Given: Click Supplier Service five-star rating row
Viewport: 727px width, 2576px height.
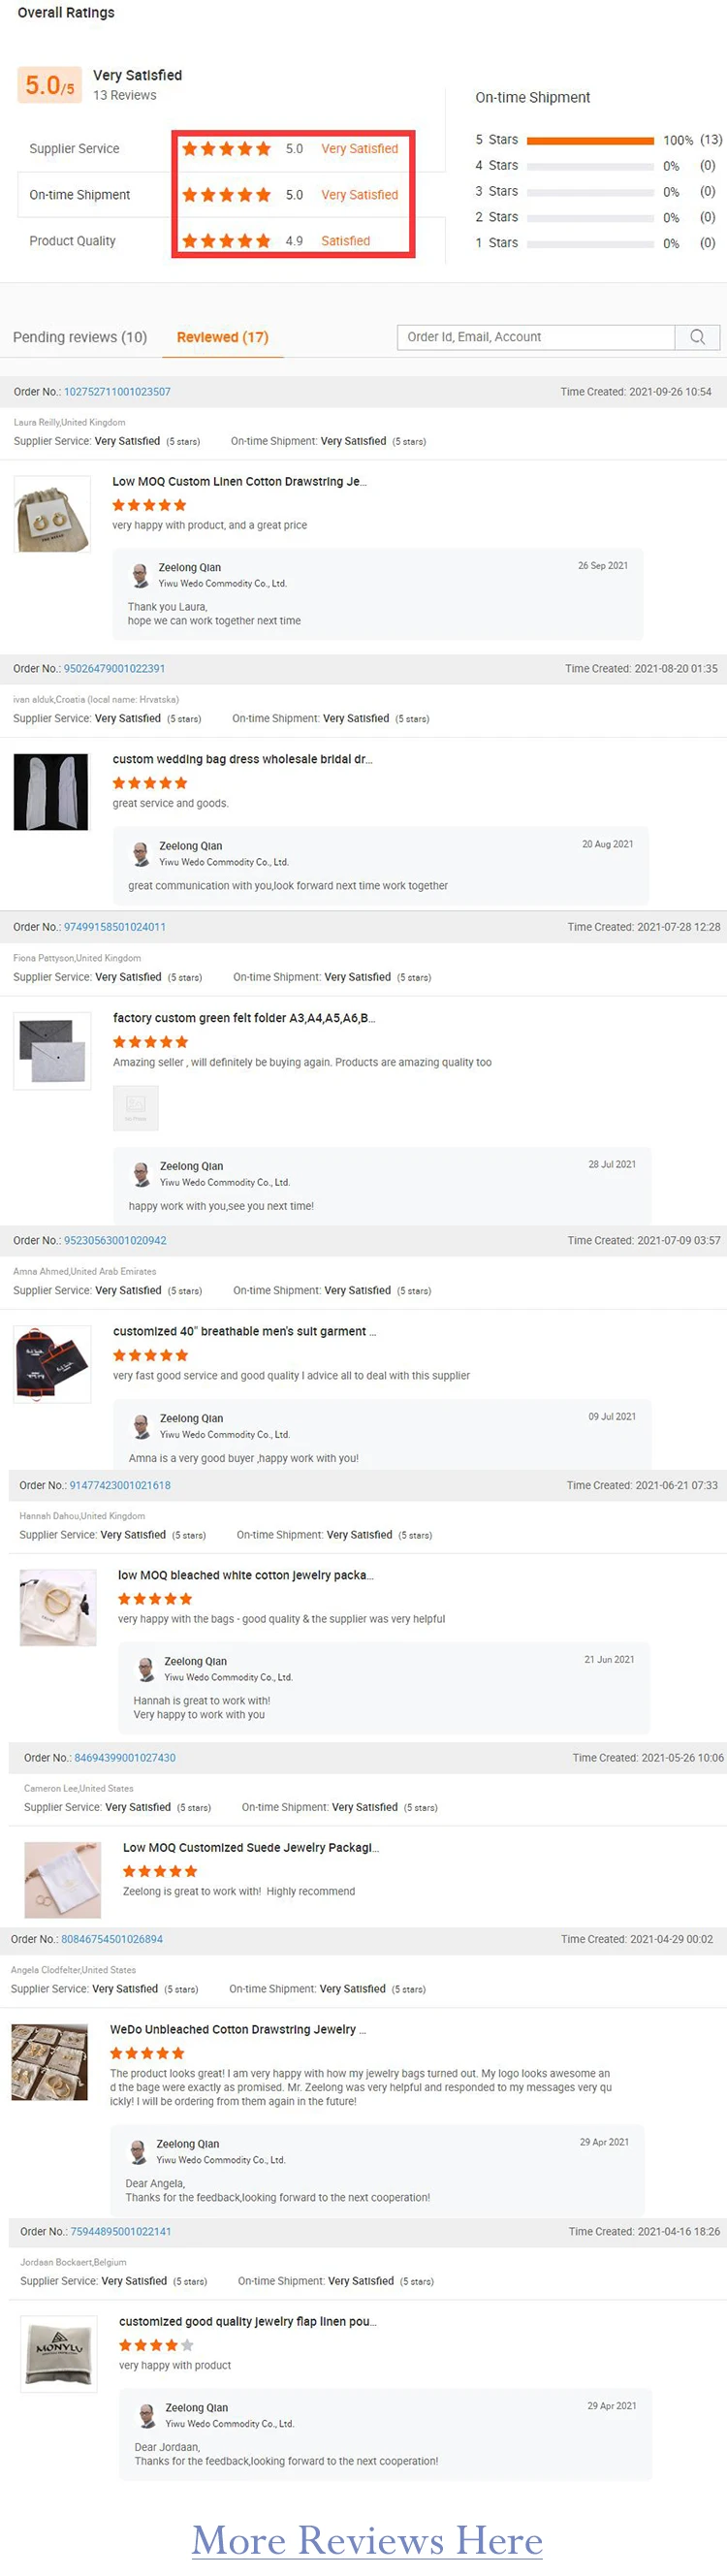Looking at the screenshot, I should (226, 149).
